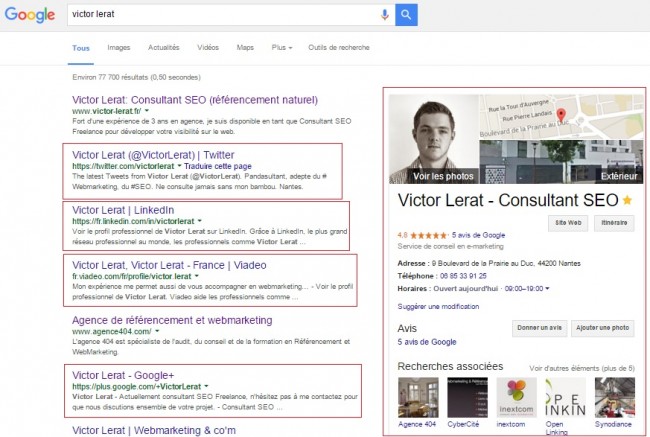Viewport: 650px width, 437px height.
Task: Click Traduire cette page link
Action: click(218, 166)
